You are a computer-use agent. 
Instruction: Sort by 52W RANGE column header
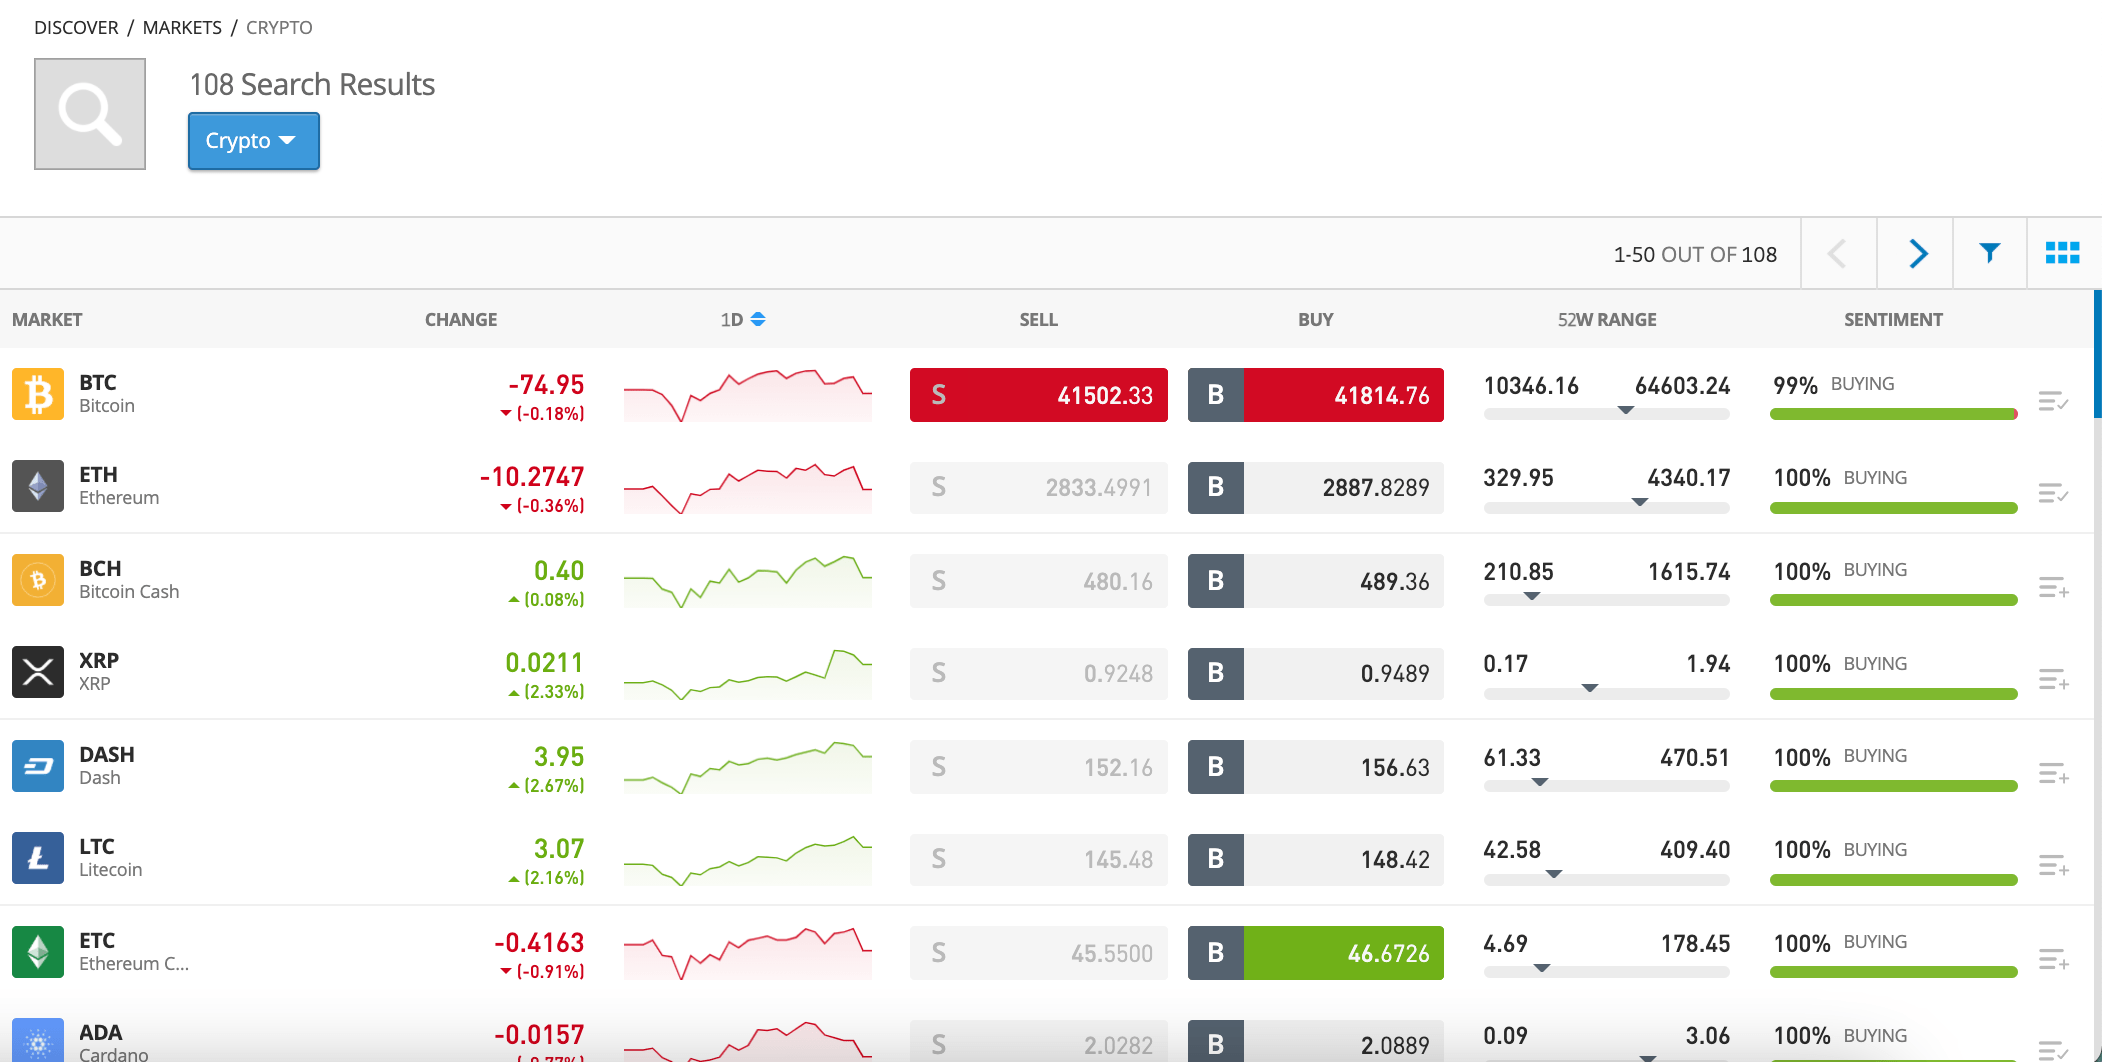pyautogui.click(x=1607, y=320)
